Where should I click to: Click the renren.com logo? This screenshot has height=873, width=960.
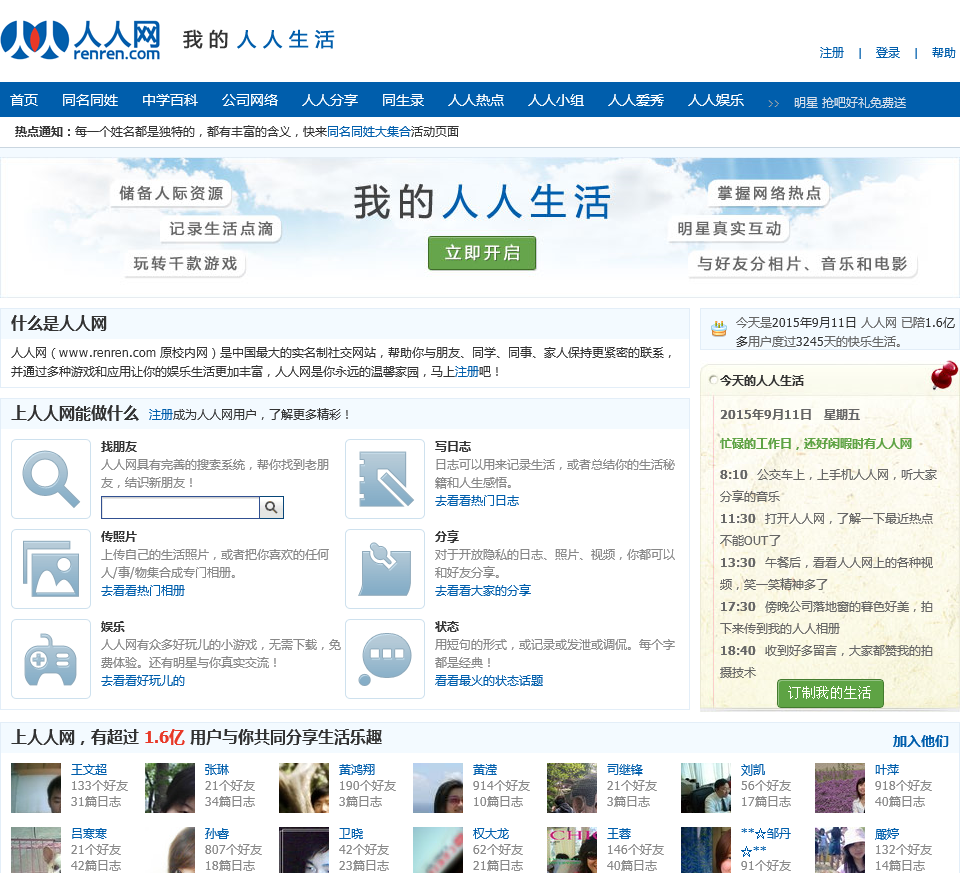click(81, 40)
